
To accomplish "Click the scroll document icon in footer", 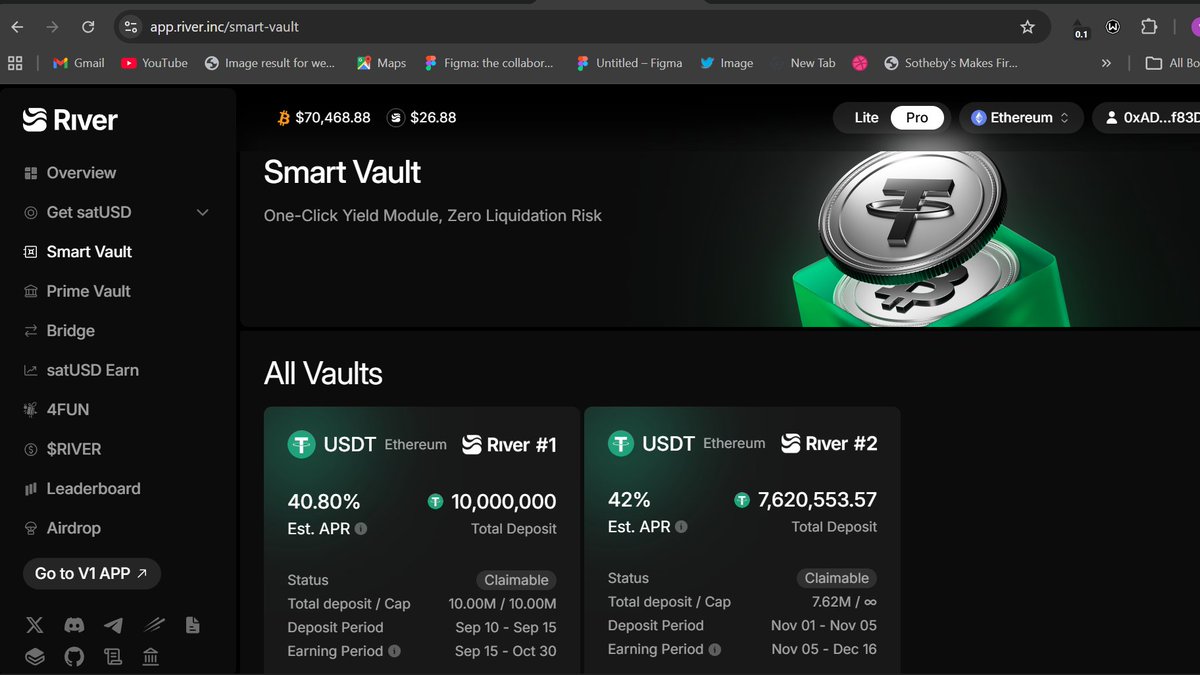I will [113, 657].
